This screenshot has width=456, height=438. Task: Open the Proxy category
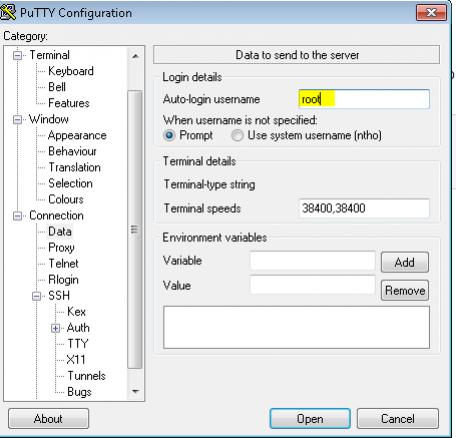(x=61, y=248)
